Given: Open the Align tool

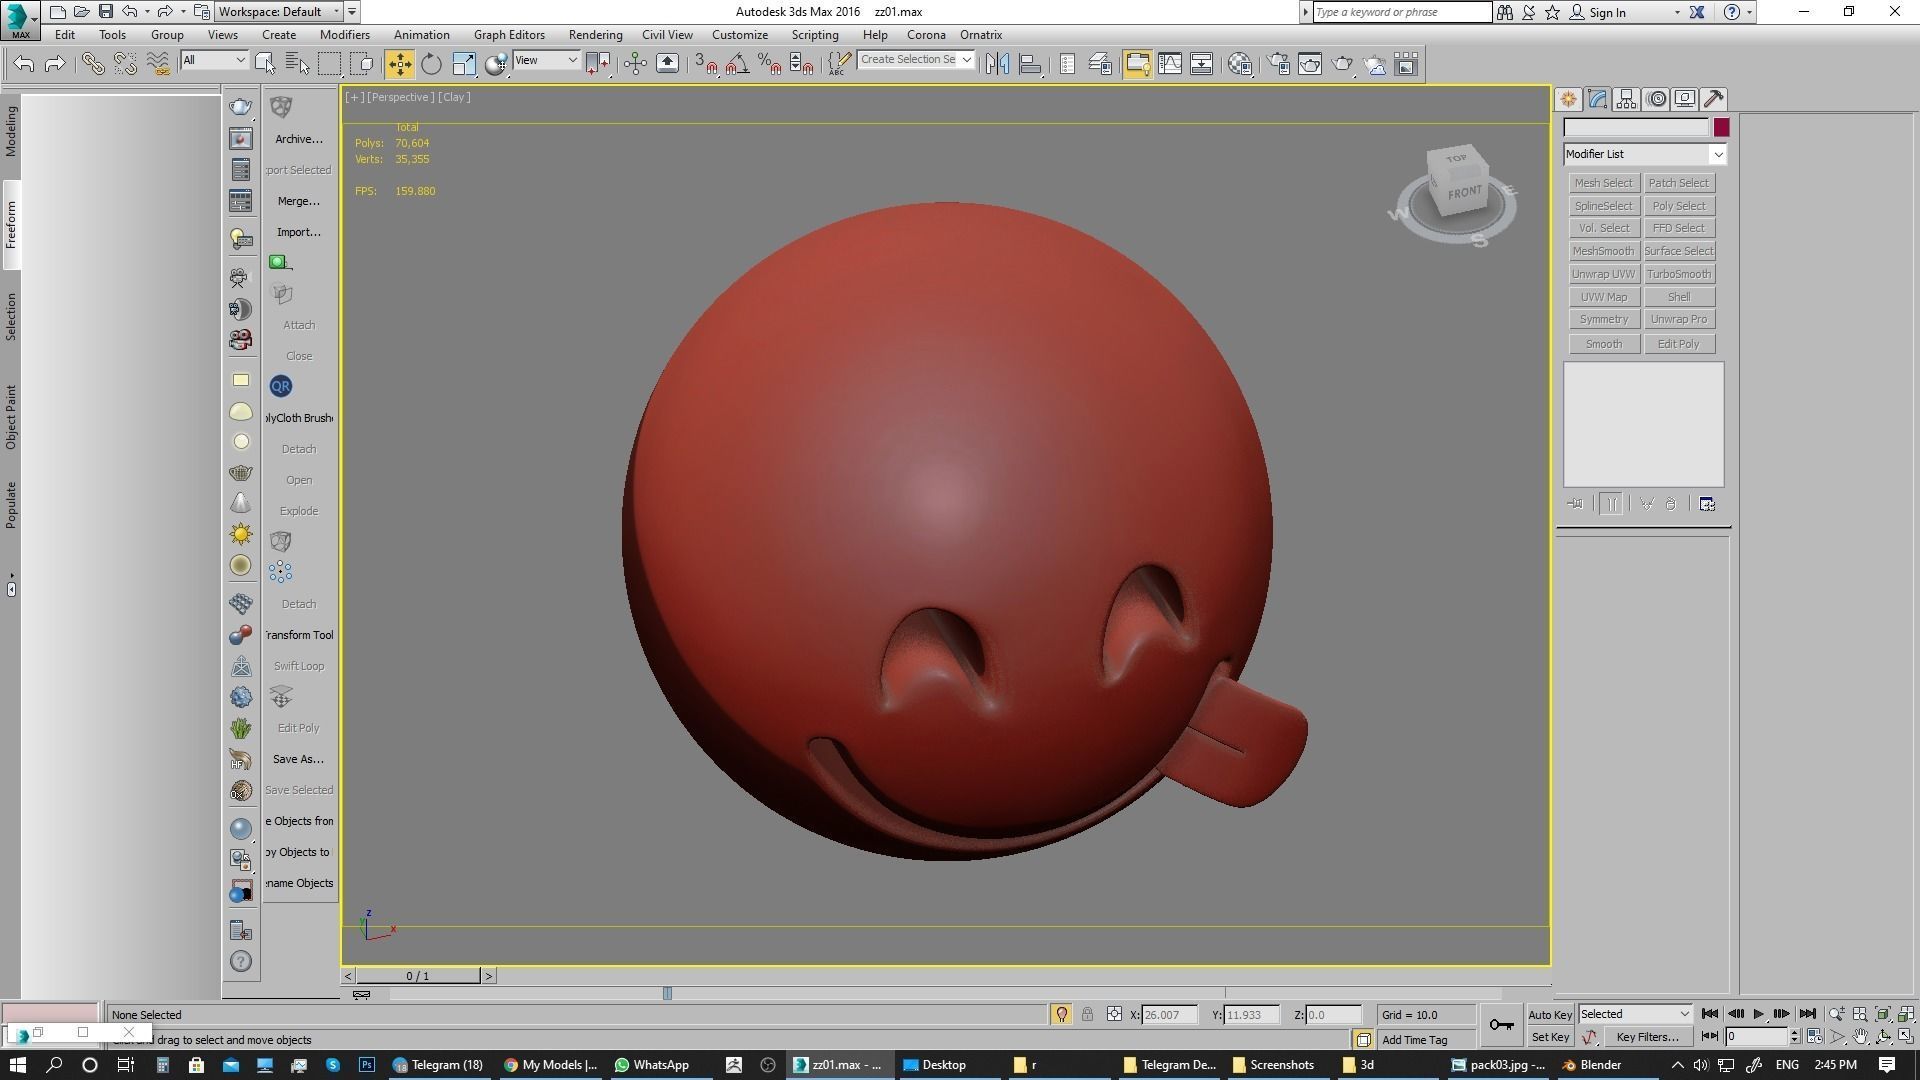Looking at the screenshot, I should click(x=1030, y=64).
